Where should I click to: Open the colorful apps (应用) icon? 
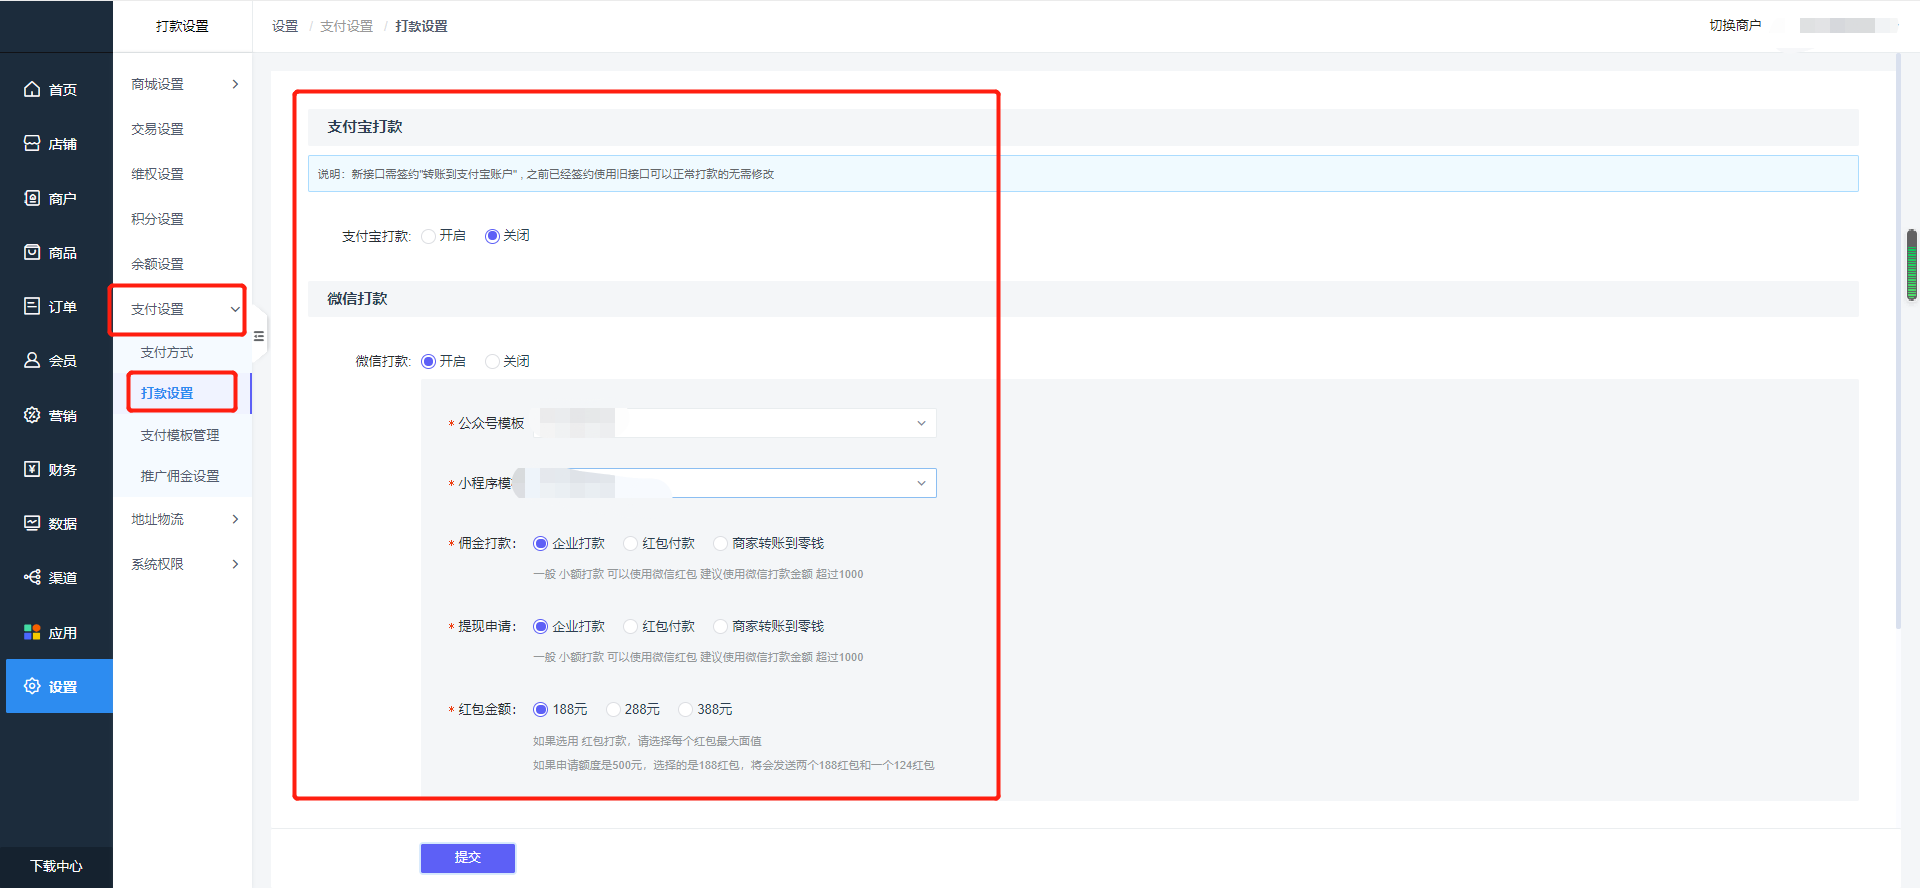click(x=32, y=632)
